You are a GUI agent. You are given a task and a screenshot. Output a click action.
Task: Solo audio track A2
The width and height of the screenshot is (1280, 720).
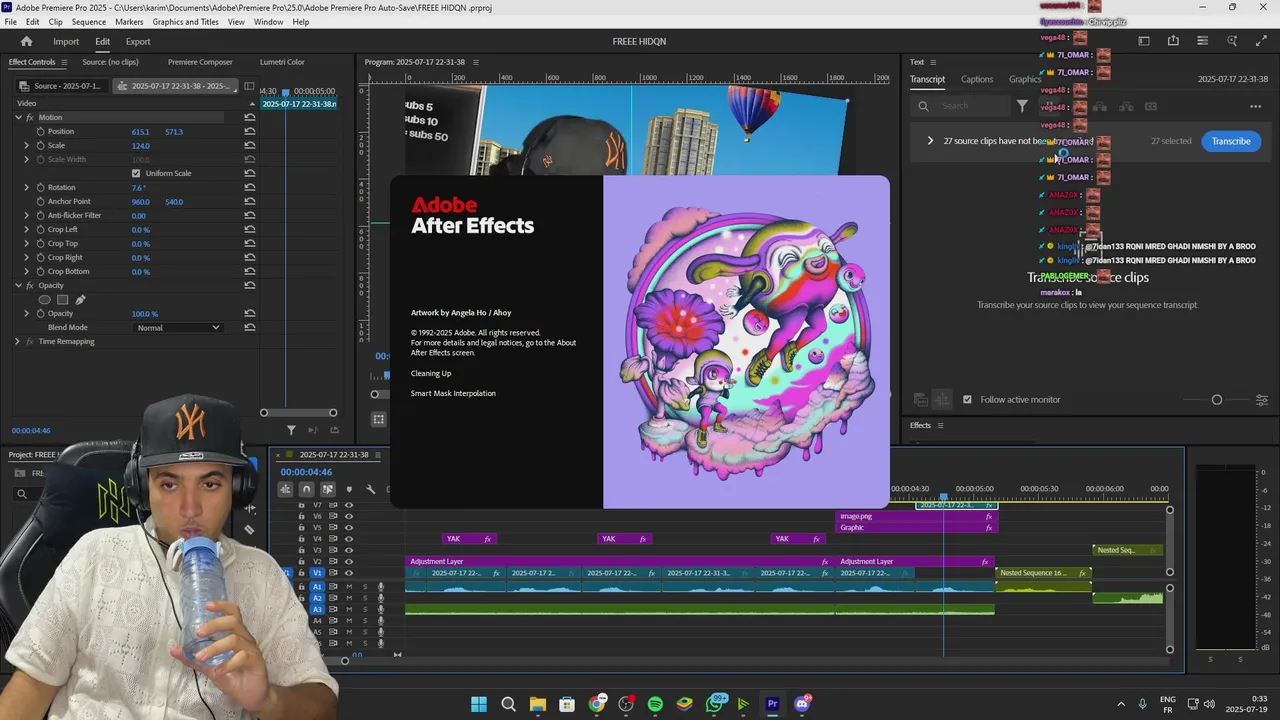pos(364,598)
